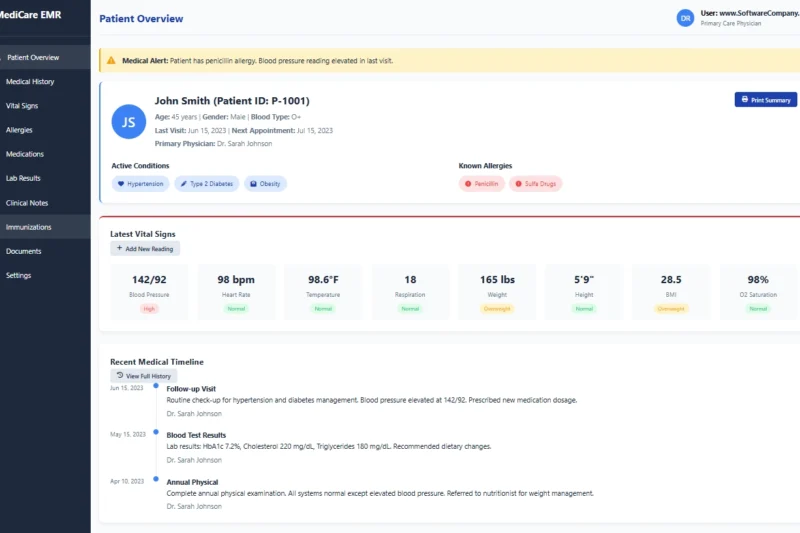800x533 pixels.
Task: Click the May 15, 2023 timeline marker dot
Action: (156, 432)
